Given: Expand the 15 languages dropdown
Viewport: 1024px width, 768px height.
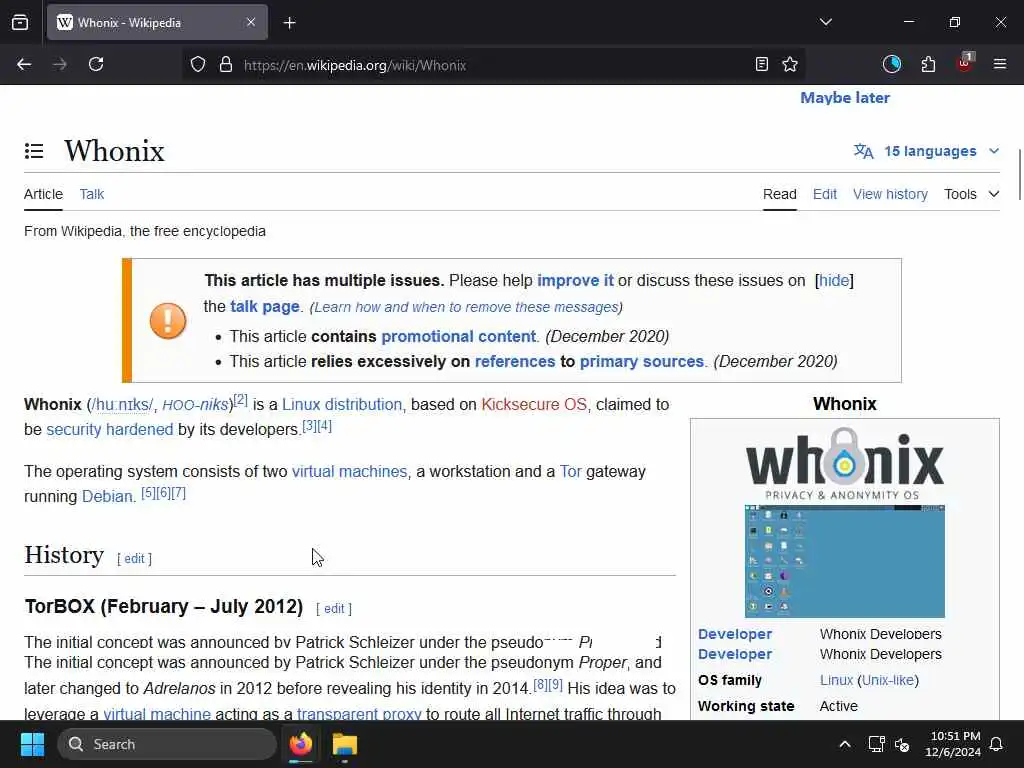Looking at the screenshot, I should click(x=927, y=152).
